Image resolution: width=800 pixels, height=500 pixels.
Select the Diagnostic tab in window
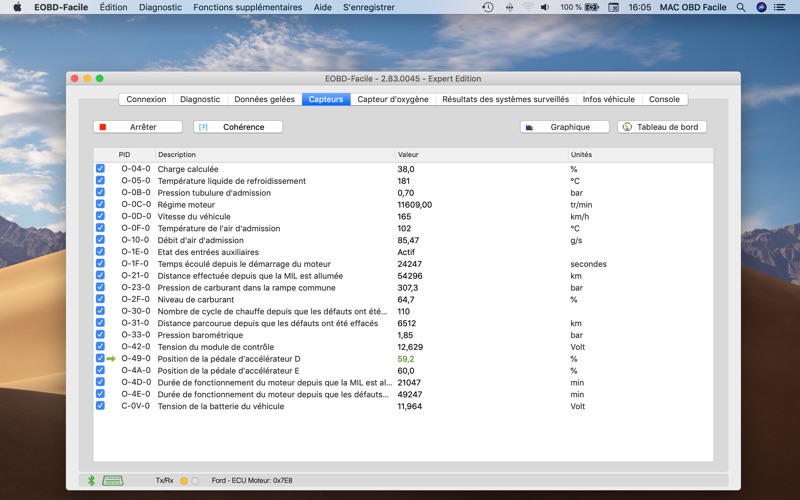click(200, 99)
